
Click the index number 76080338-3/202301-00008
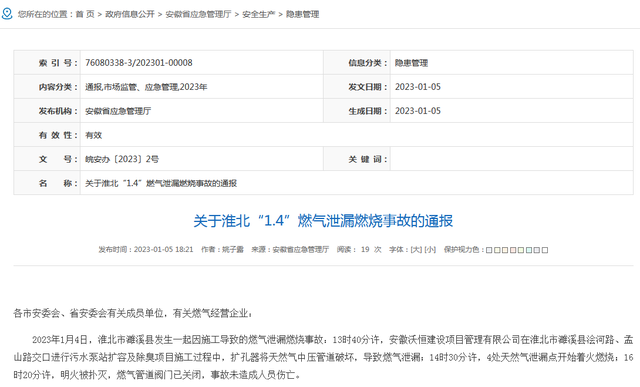coord(139,62)
